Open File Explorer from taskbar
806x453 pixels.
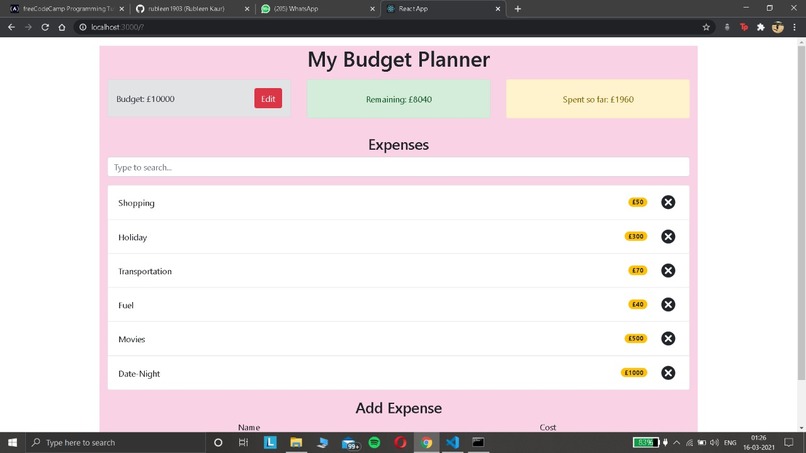click(x=296, y=442)
